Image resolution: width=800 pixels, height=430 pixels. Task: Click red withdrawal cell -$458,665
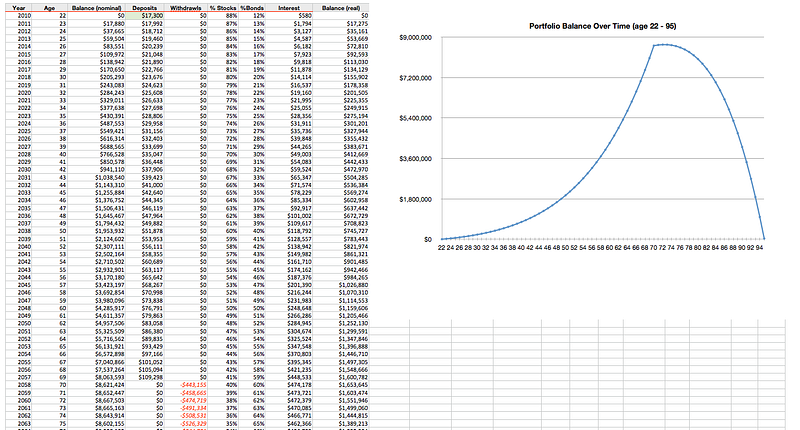pos(186,393)
